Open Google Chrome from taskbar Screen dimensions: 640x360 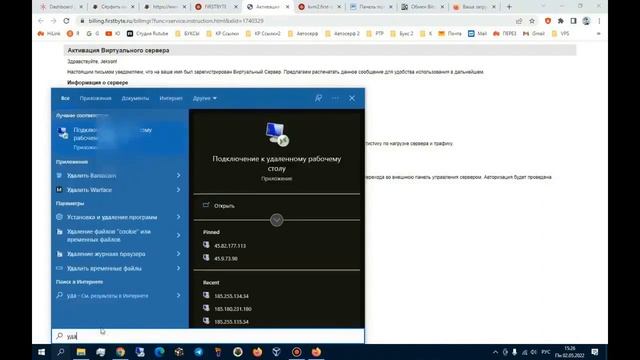click(120, 352)
